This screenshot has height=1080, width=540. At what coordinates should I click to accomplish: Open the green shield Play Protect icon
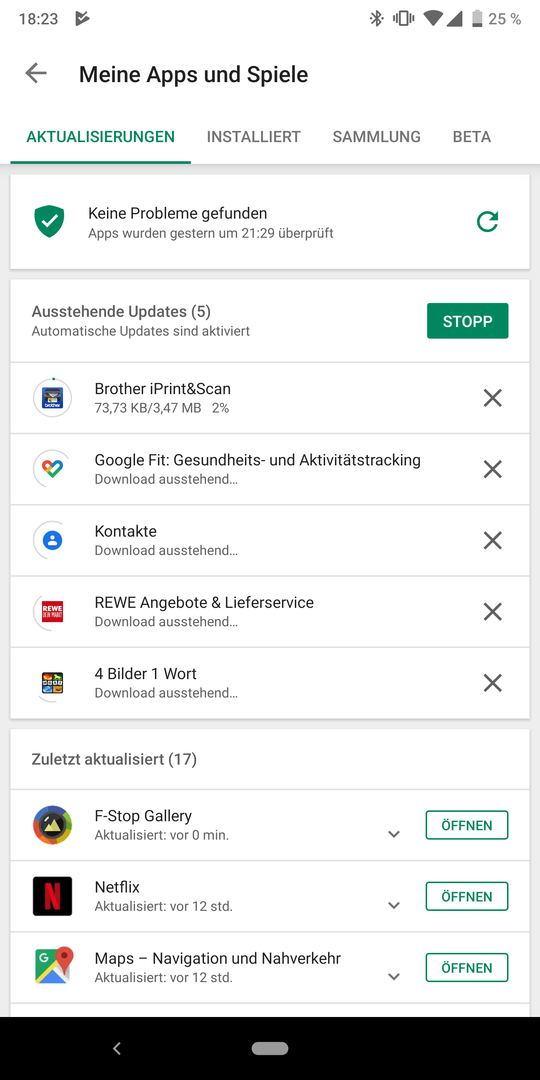coord(50,222)
